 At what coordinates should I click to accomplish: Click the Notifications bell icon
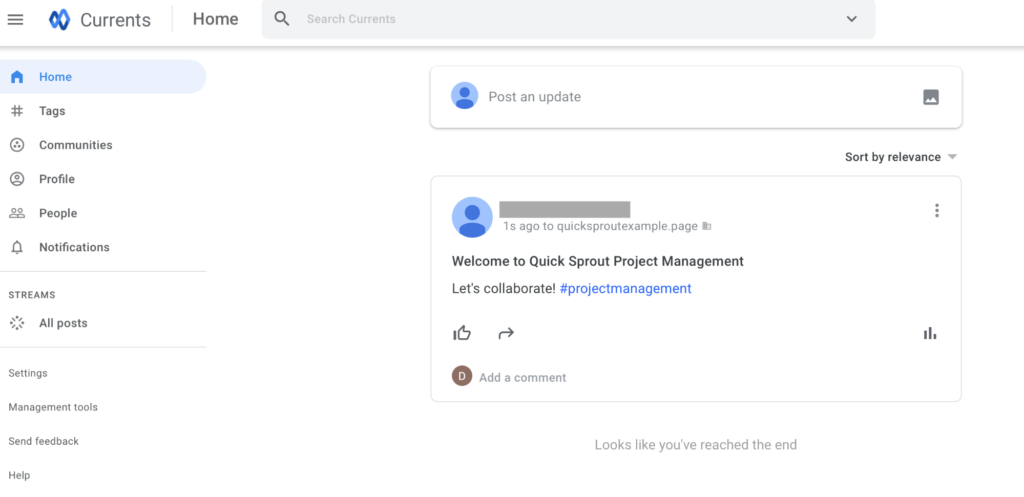point(17,248)
